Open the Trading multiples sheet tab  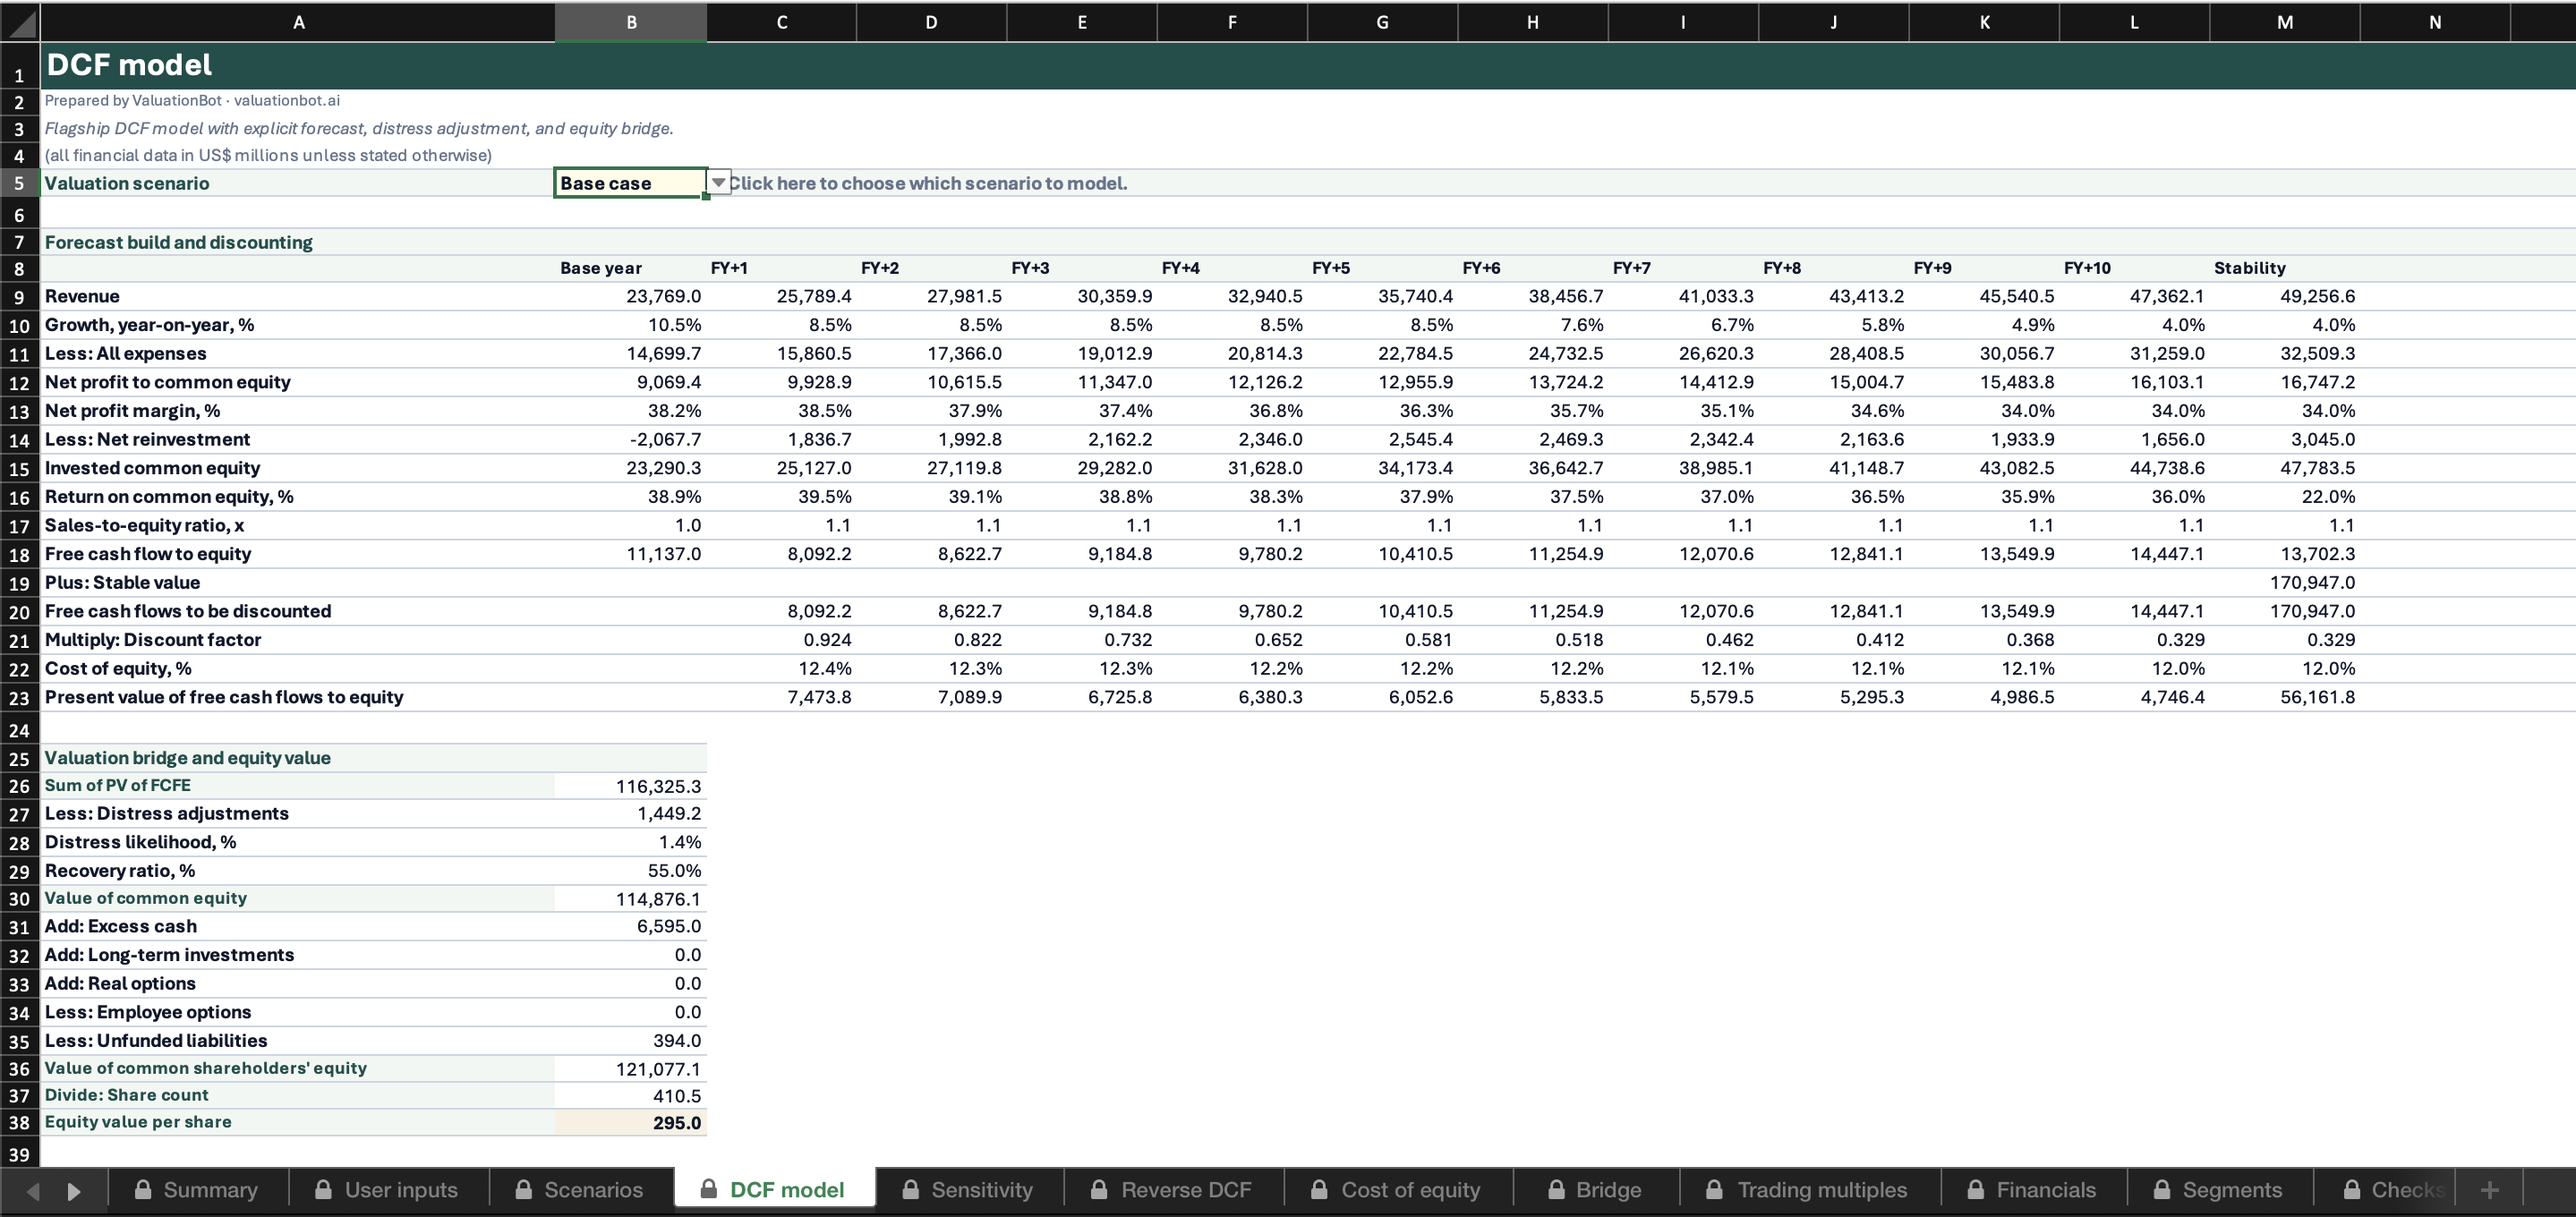1810,1190
